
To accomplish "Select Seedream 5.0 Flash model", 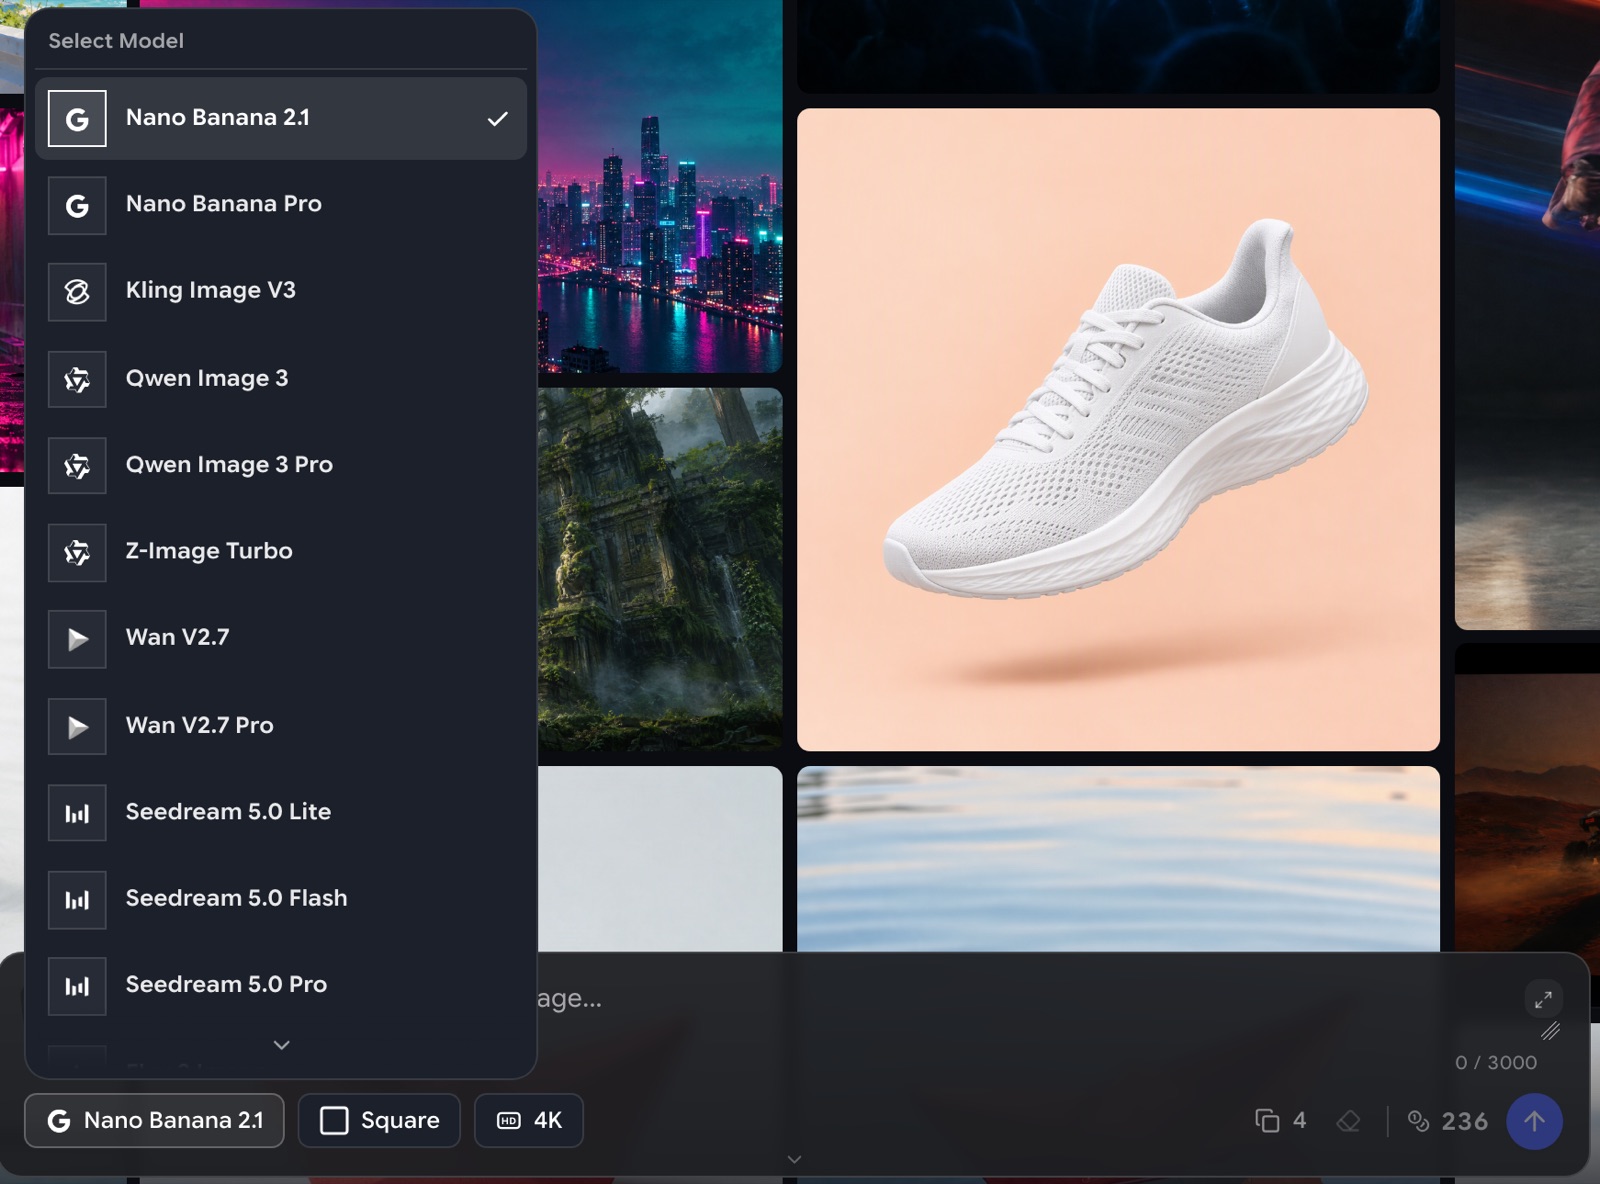I will [281, 899].
